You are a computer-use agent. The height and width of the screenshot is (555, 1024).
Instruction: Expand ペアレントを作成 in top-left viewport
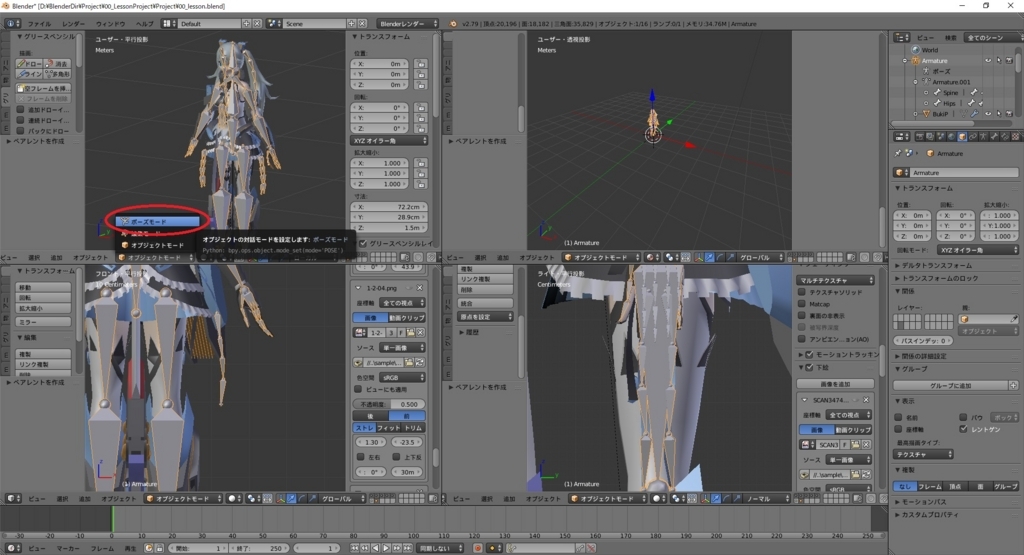37,141
